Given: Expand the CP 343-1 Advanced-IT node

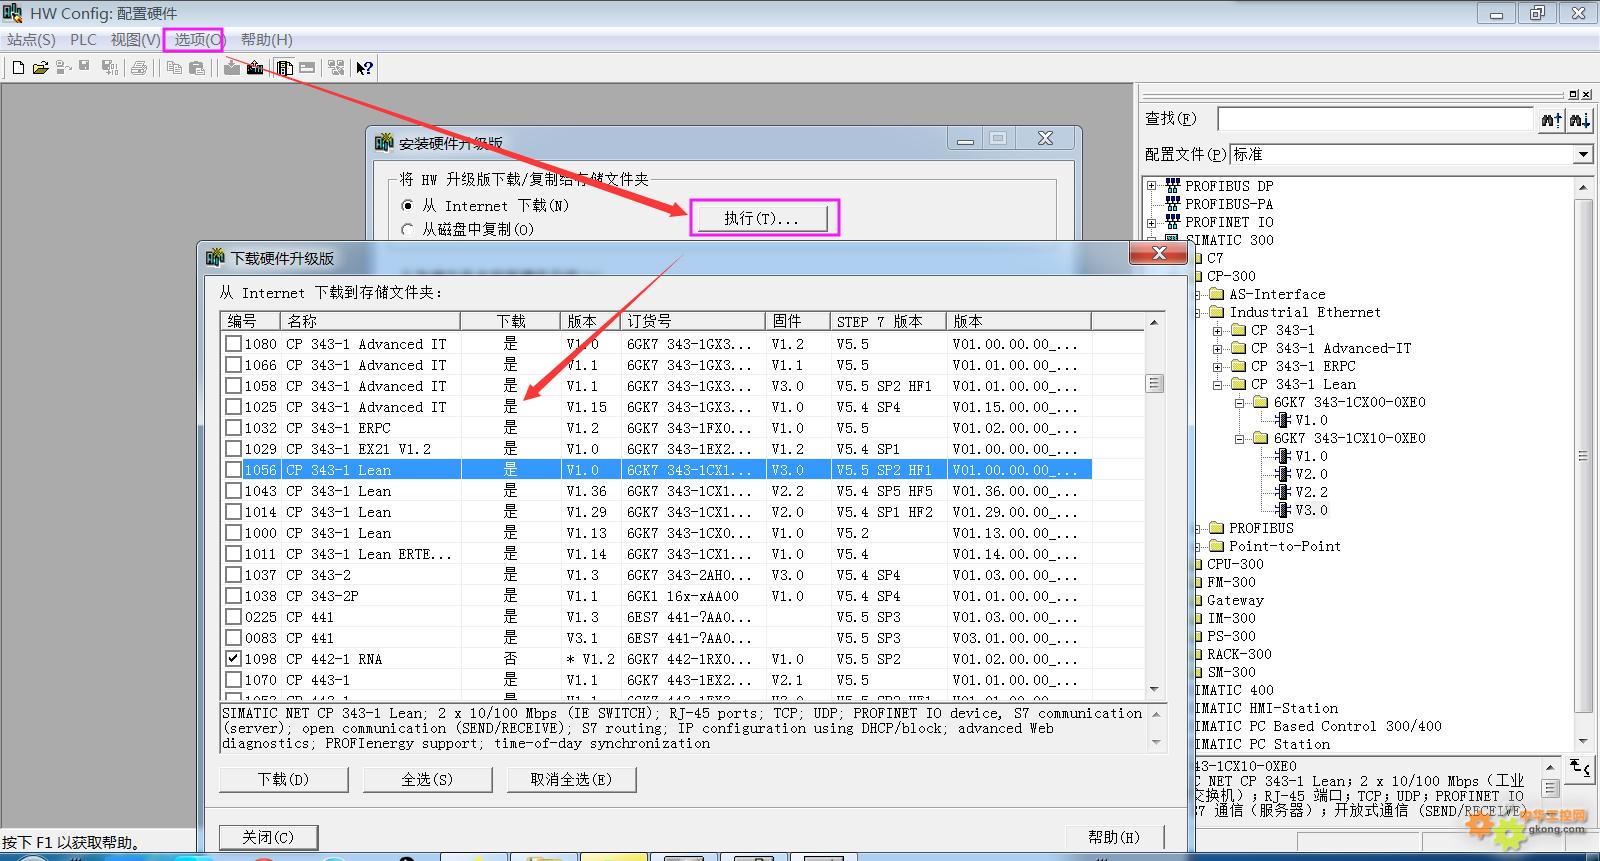Looking at the screenshot, I should 1217,348.
